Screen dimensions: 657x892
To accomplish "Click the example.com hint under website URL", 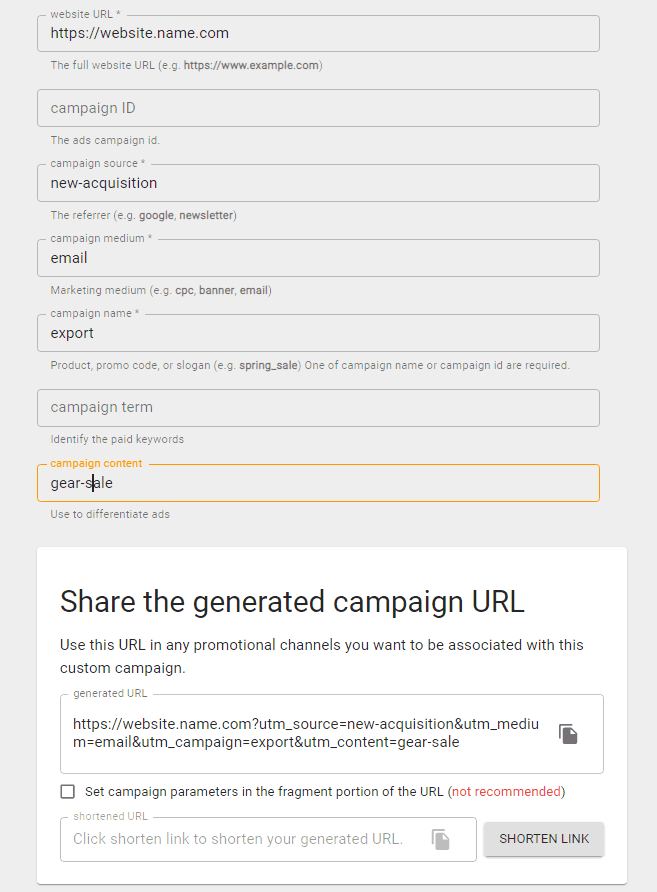I will (186, 65).
